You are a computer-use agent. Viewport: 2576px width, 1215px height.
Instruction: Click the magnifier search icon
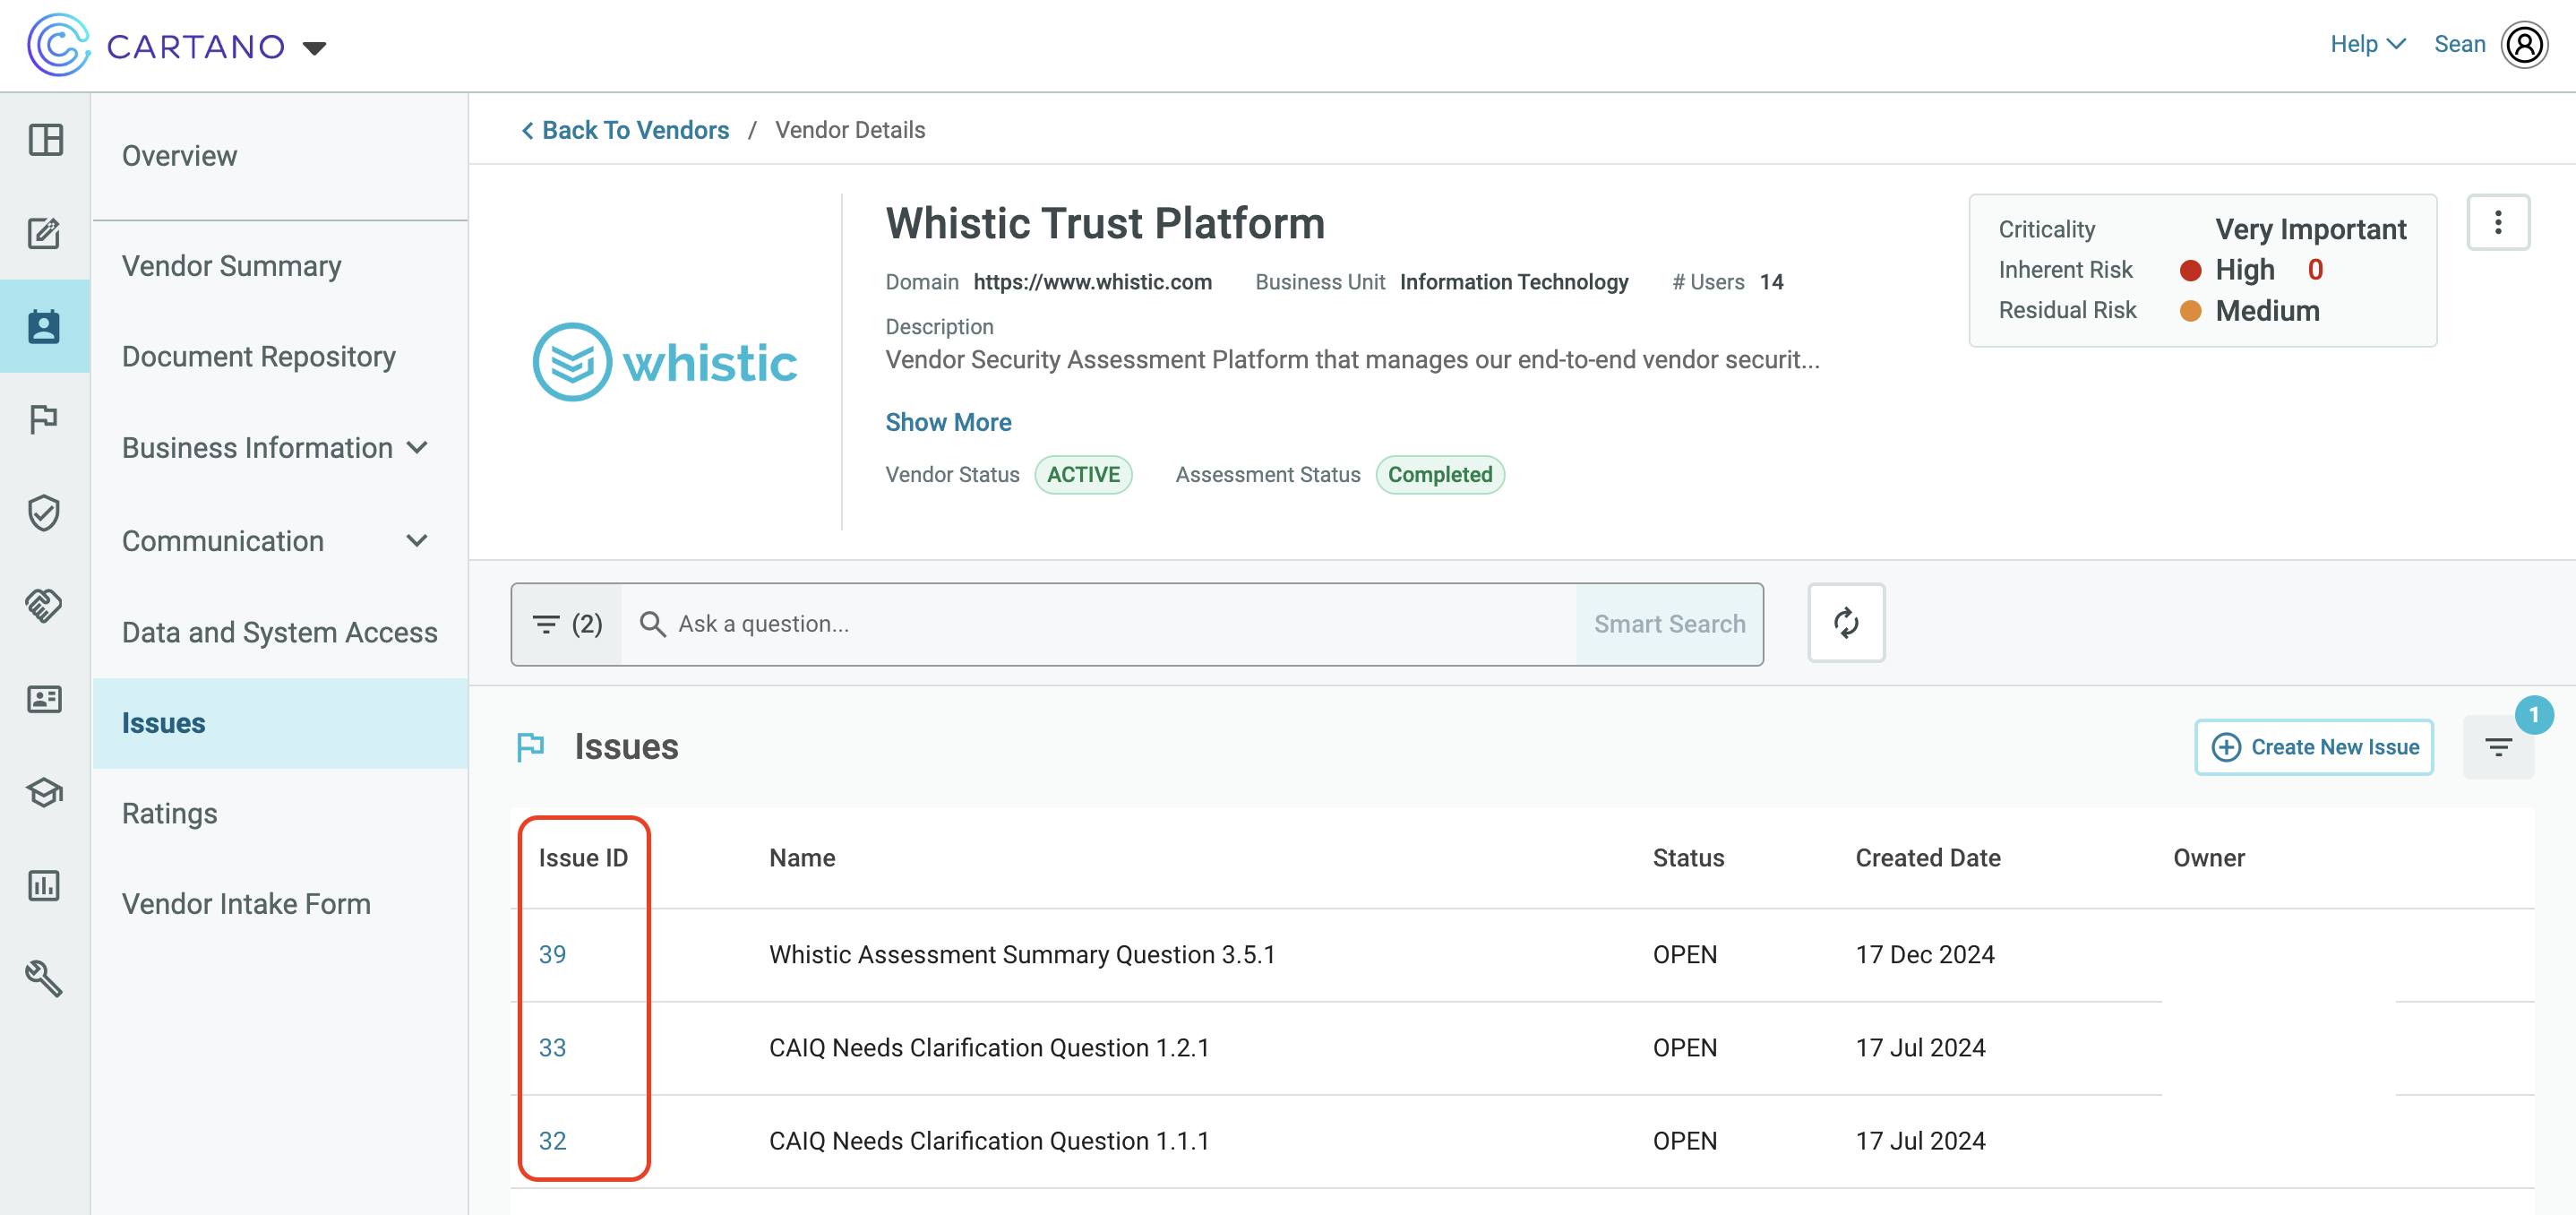652,624
